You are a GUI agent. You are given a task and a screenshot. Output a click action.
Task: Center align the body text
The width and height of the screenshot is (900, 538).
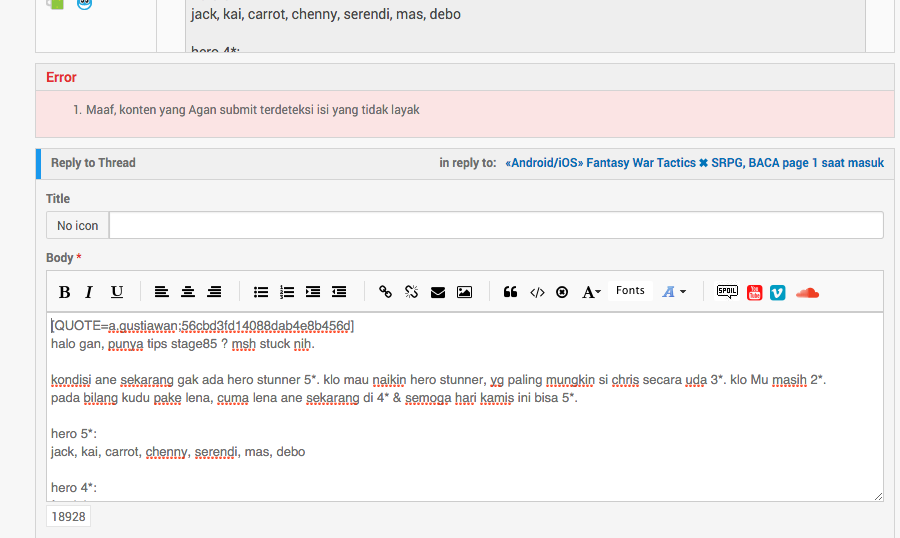coord(188,292)
